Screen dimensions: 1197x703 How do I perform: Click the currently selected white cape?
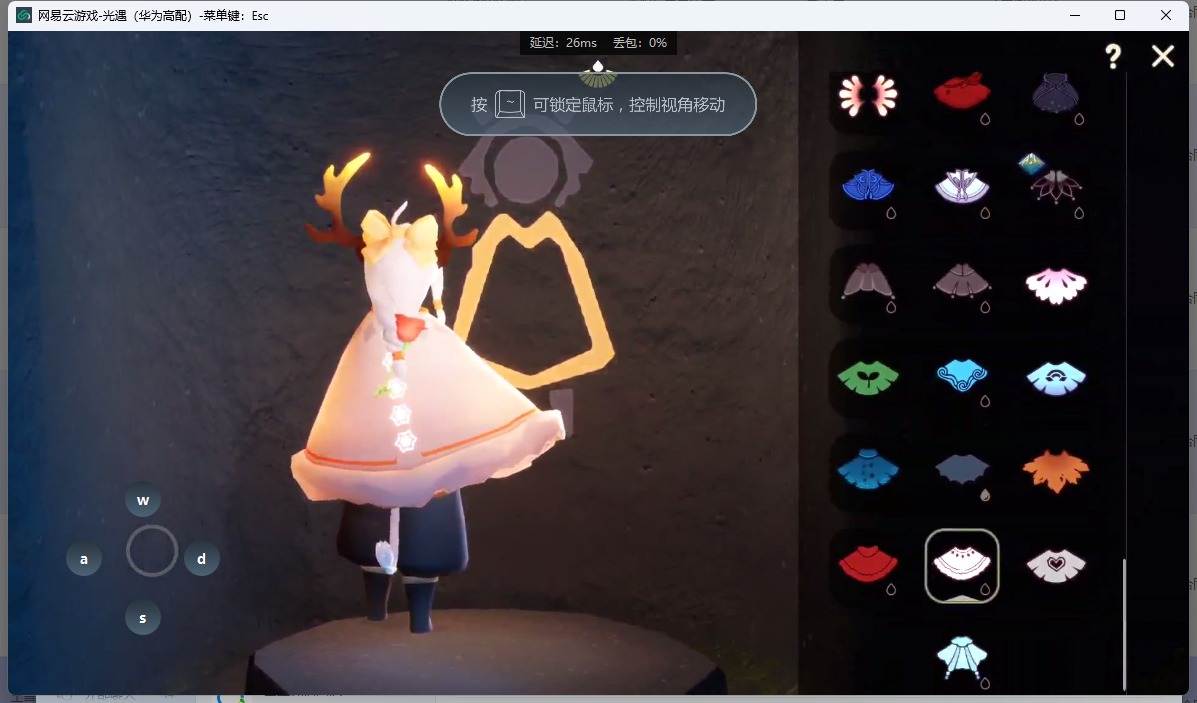pyautogui.click(x=962, y=565)
